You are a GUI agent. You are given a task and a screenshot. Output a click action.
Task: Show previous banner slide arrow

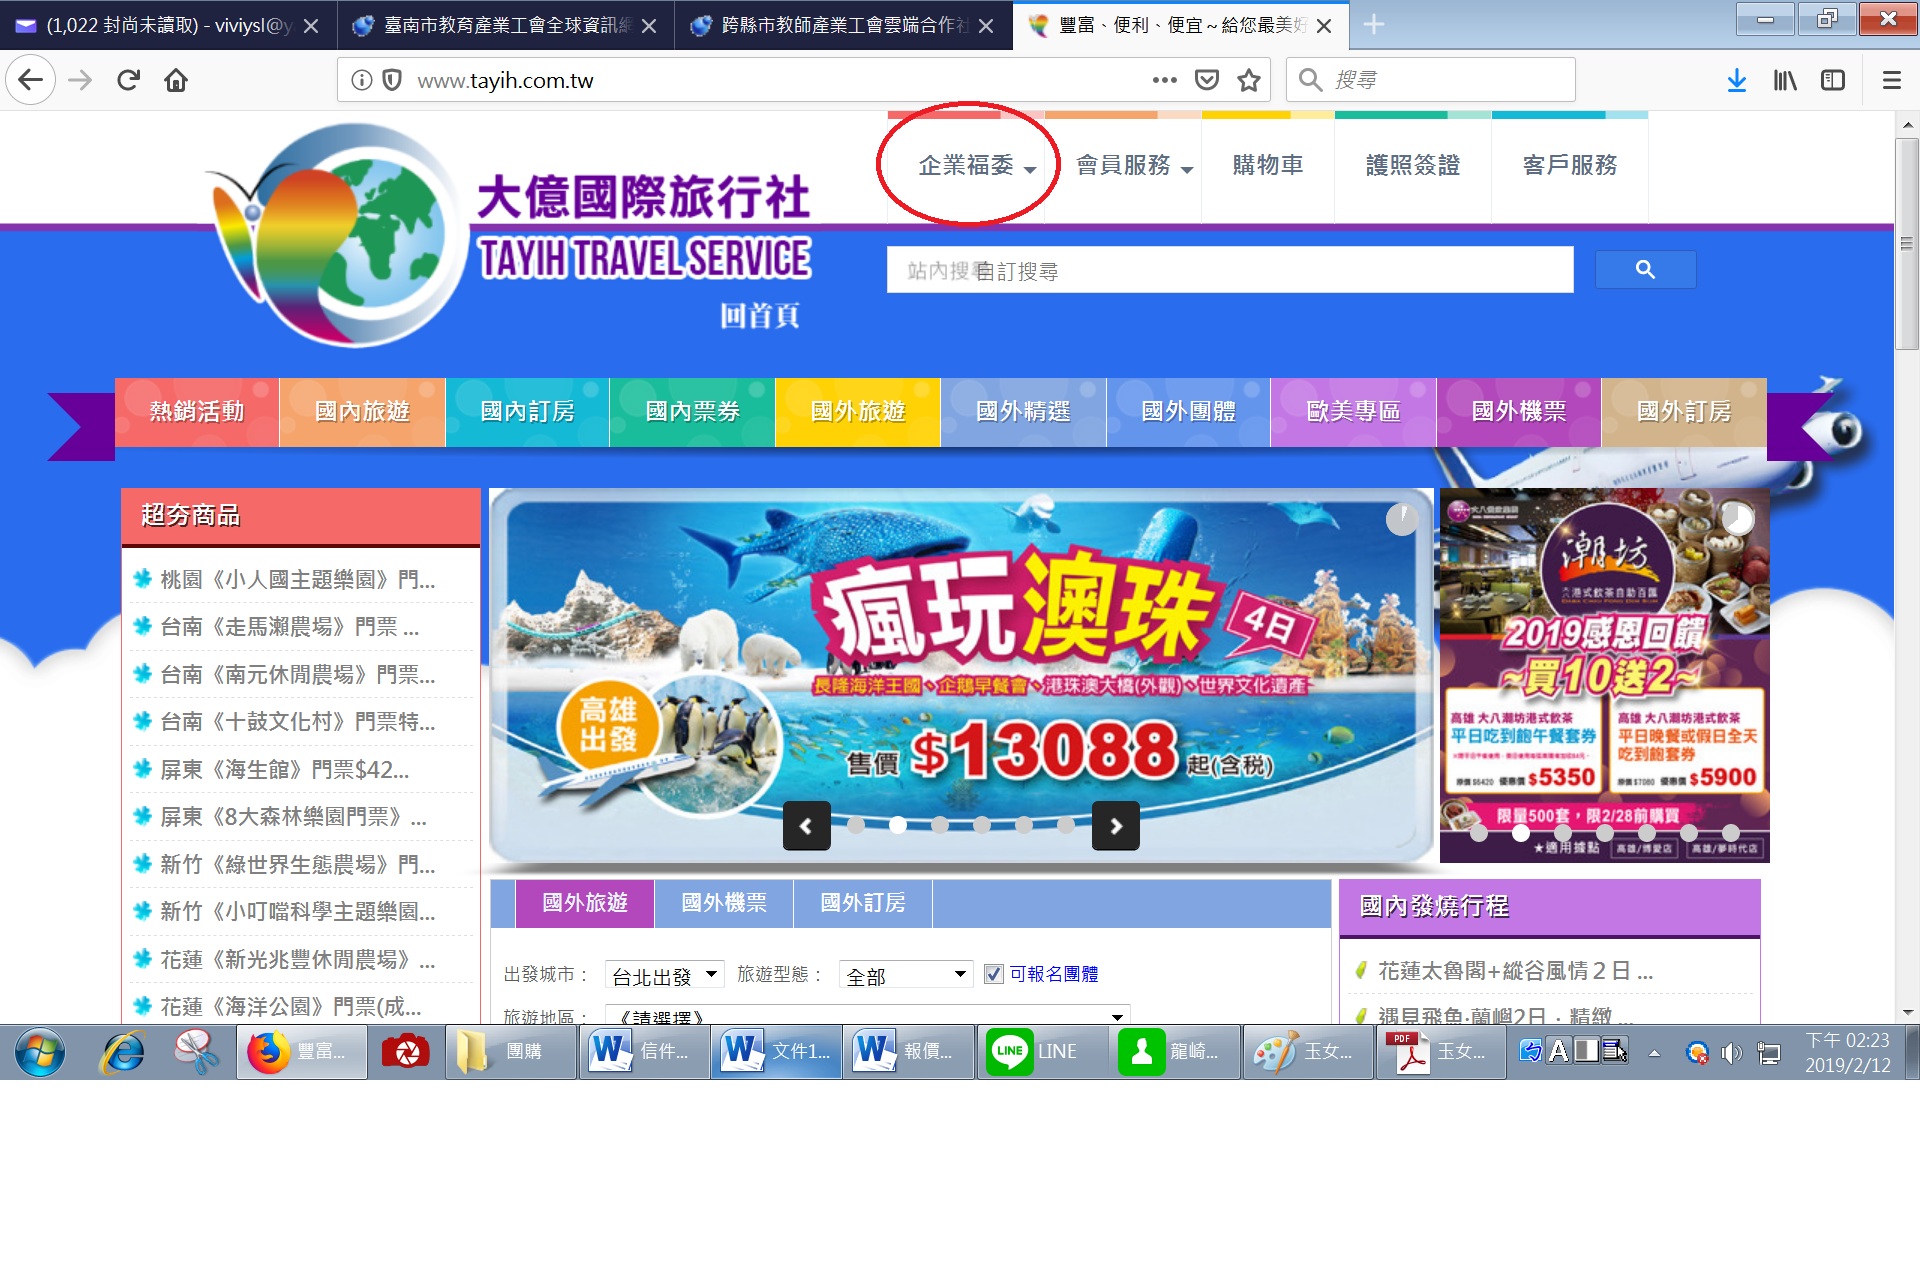[806, 826]
